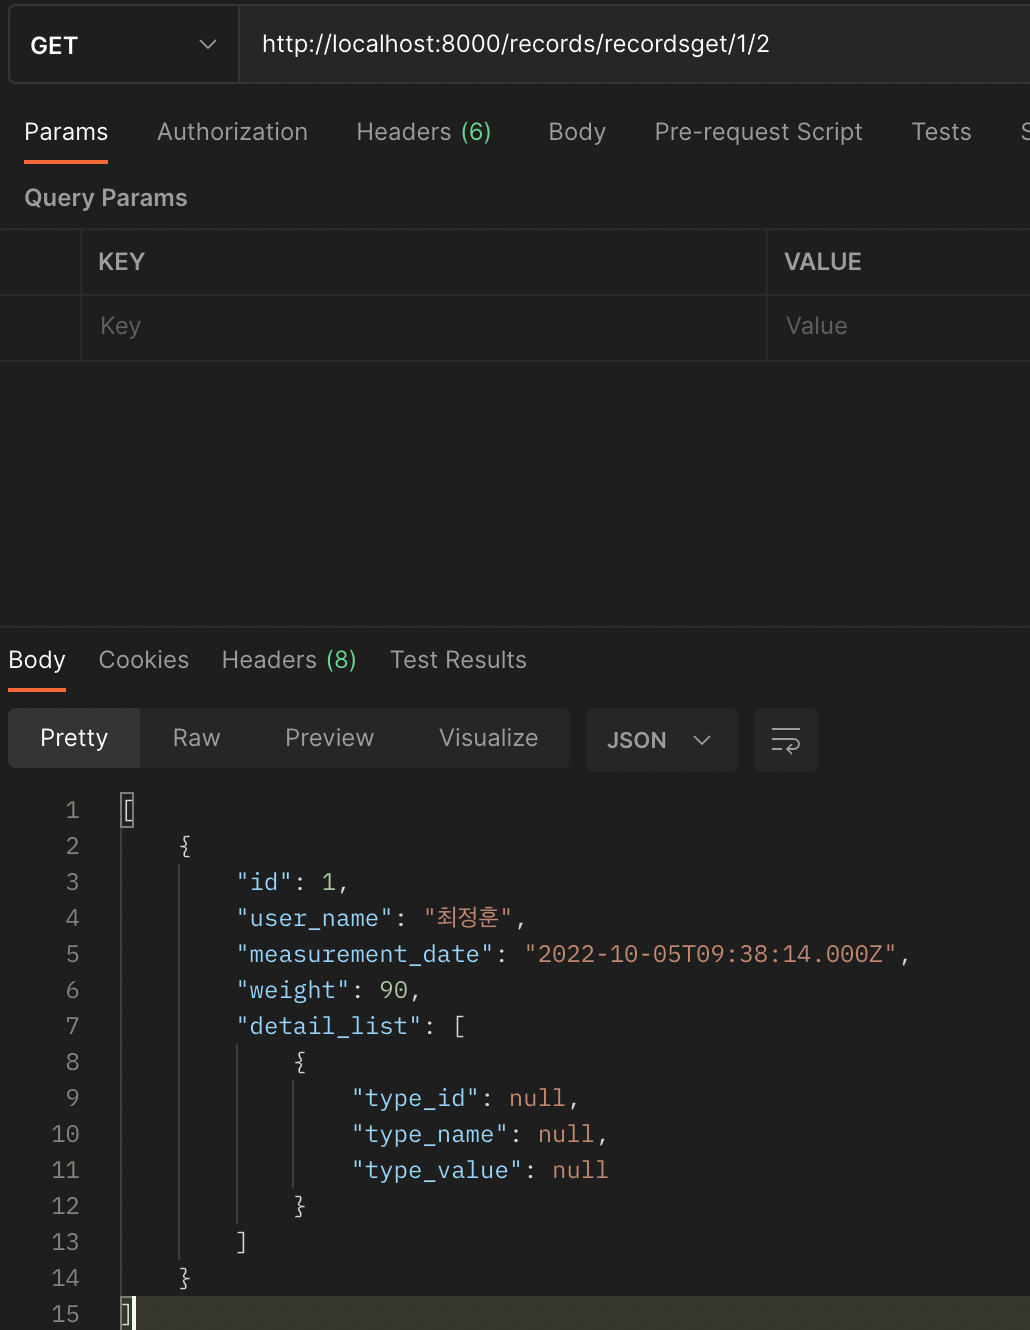Open the Pre-request Script tab
This screenshot has width=1030, height=1330.
point(758,131)
